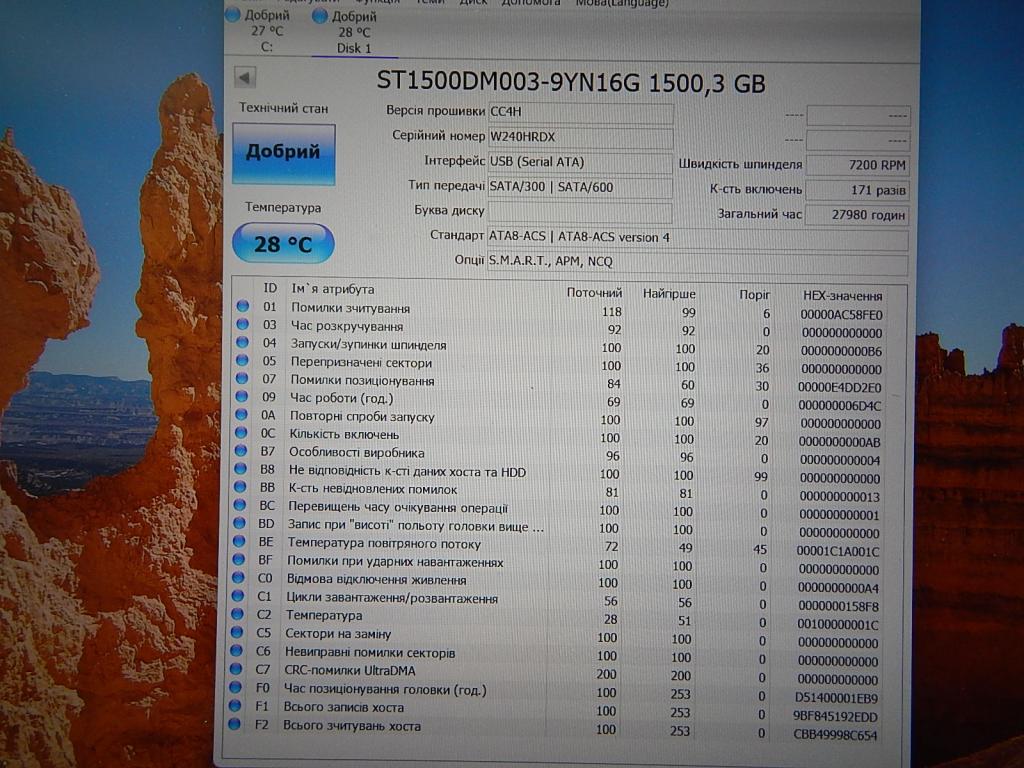Click hex value 00001C1A001C
1024x768 pixels.
coord(838,551)
